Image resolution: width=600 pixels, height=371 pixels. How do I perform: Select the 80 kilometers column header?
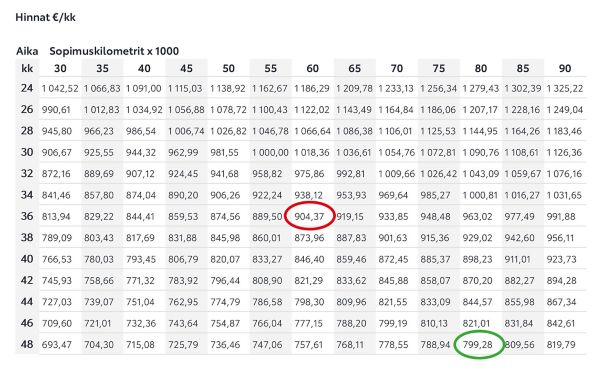pyautogui.click(x=481, y=68)
